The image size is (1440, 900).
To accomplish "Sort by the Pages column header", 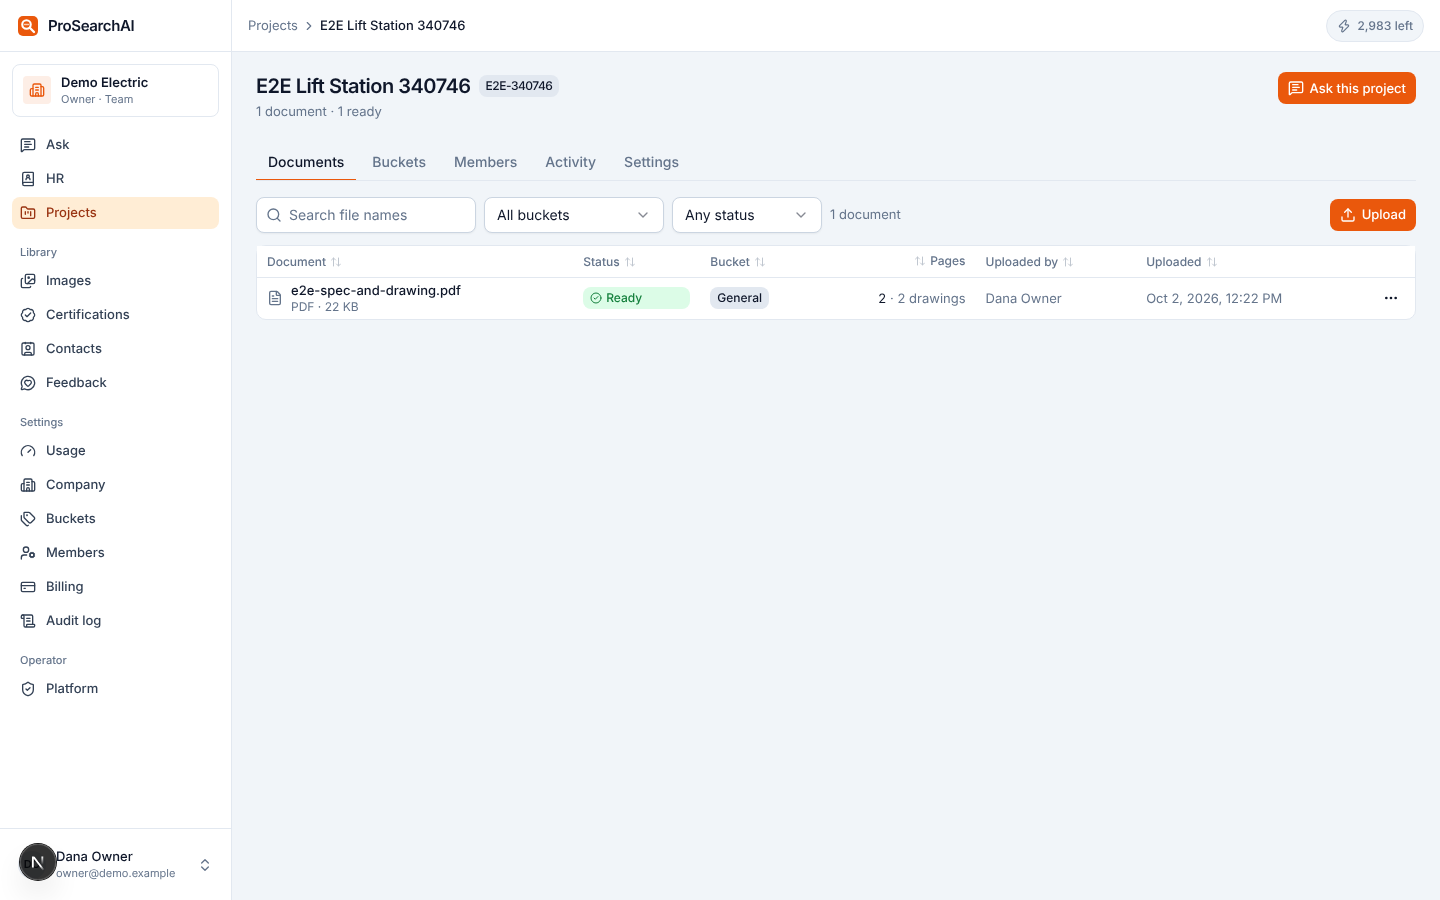I will [940, 261].
